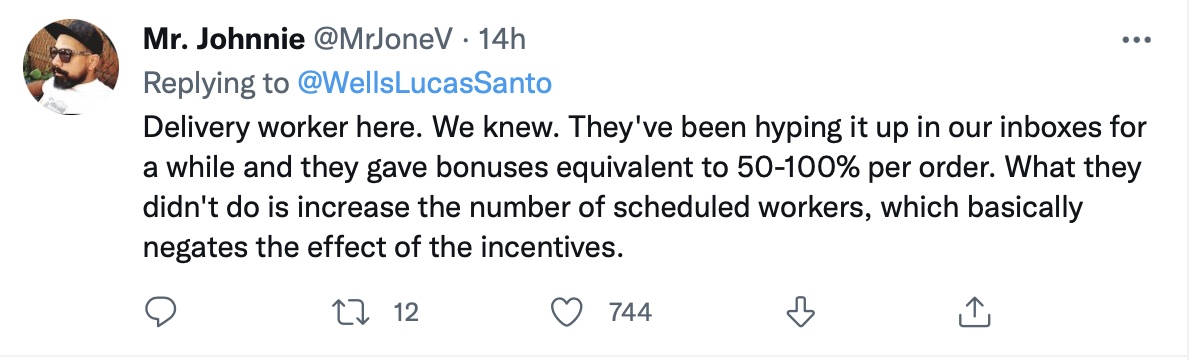The image size is (1192, 360).
Task: Open the share tweet icon
Action: point(974,311)
